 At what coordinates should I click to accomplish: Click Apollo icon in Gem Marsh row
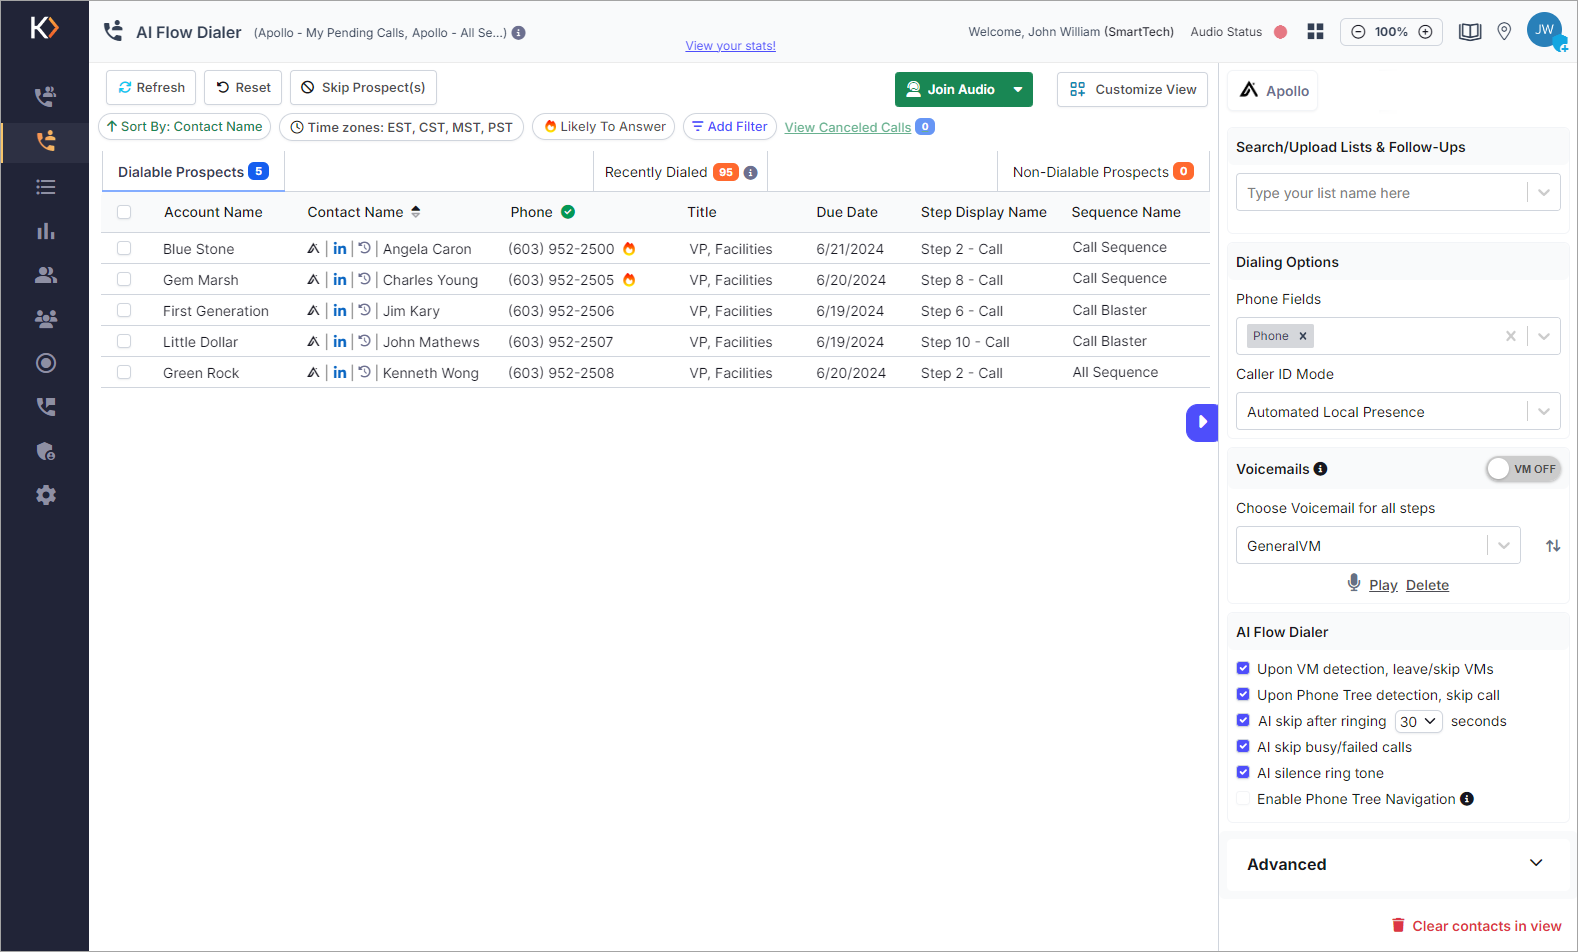[x=313, y=280]
